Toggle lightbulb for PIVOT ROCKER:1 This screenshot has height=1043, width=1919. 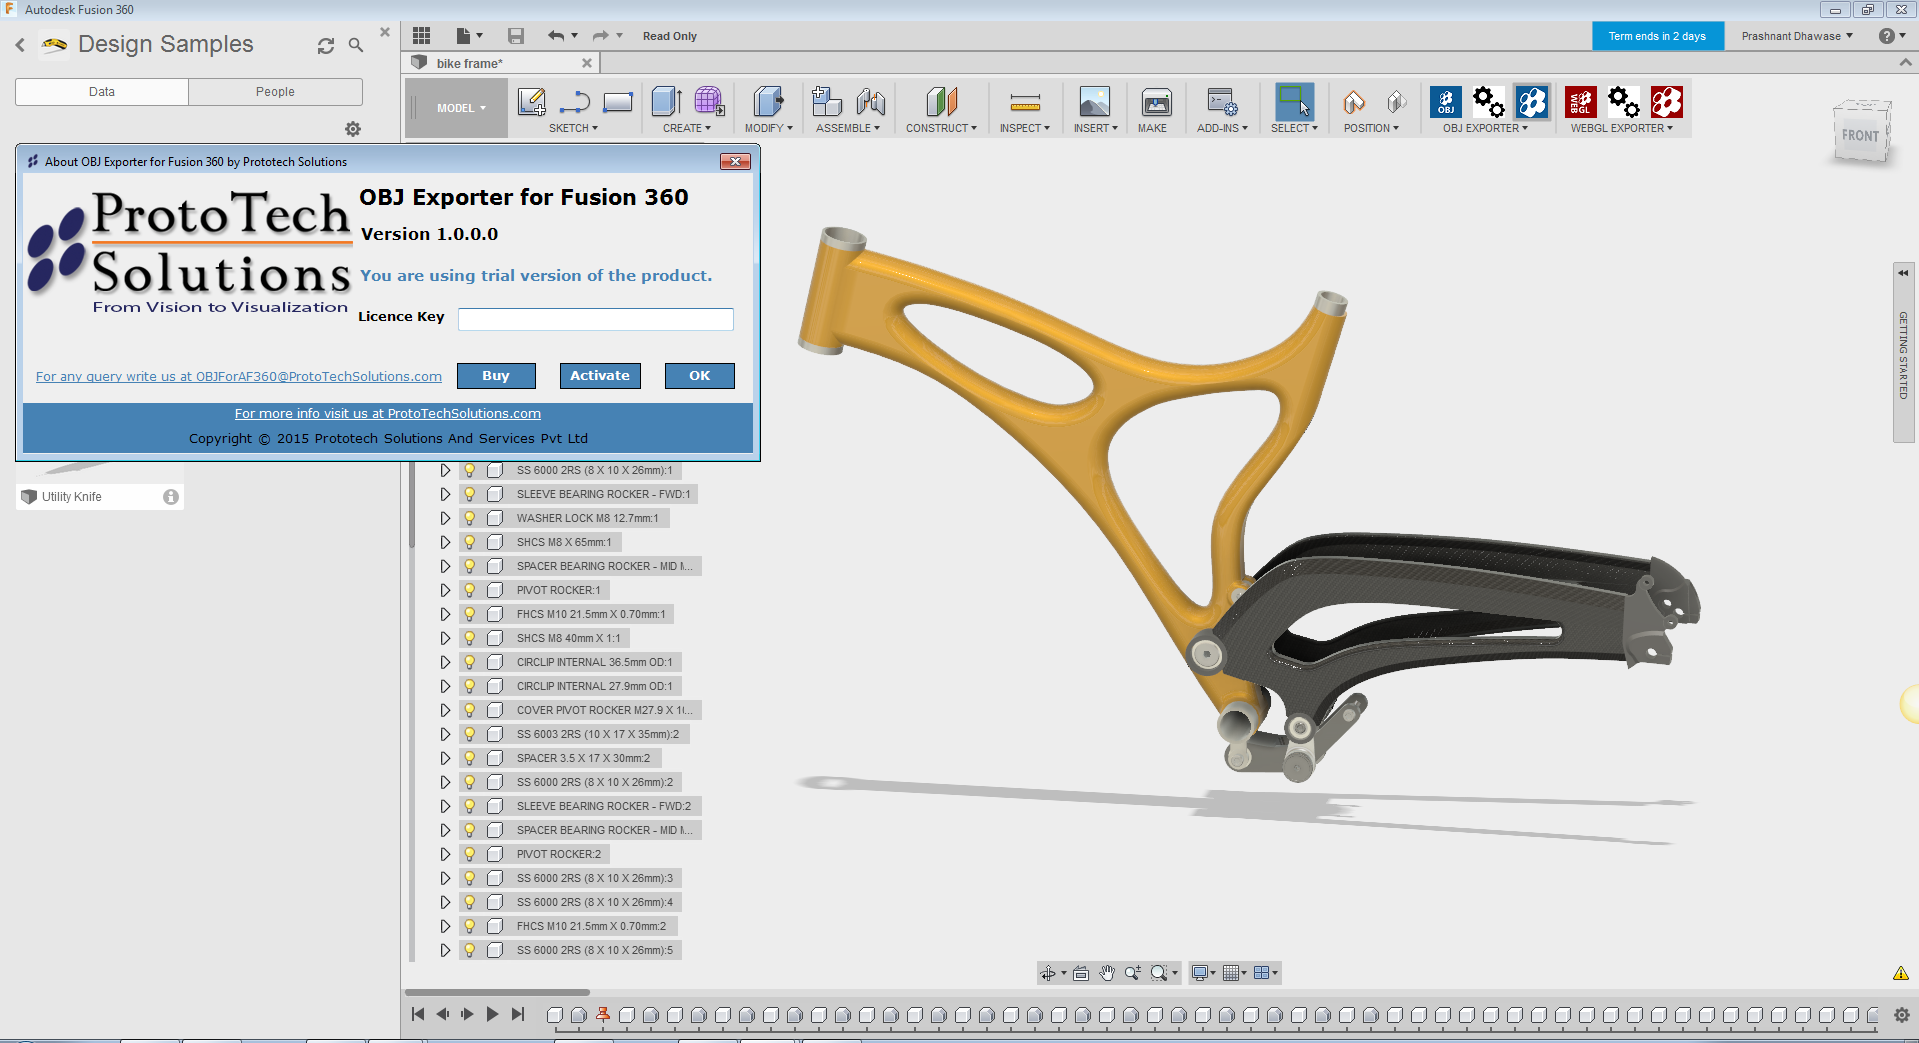[x=469, y=590]
